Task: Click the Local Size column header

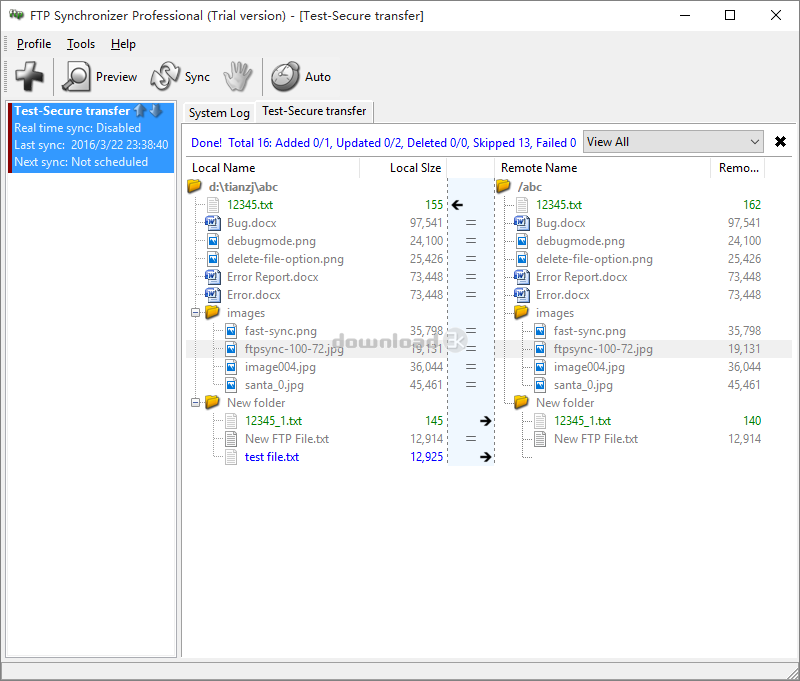Action: tap(403, 168)
